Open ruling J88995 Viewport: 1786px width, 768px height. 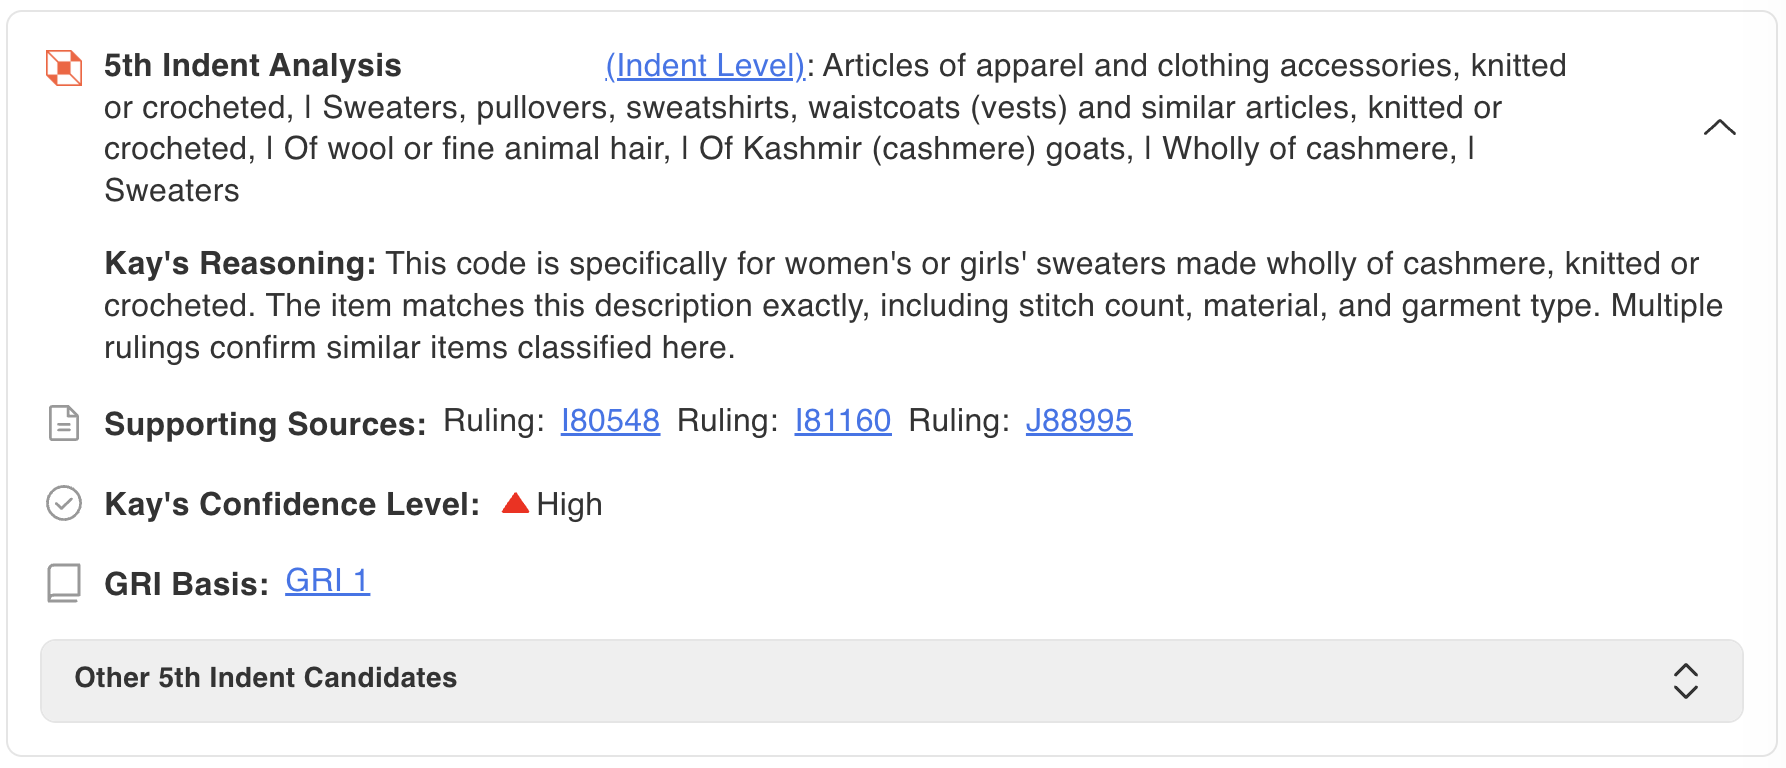point(1078,421)
